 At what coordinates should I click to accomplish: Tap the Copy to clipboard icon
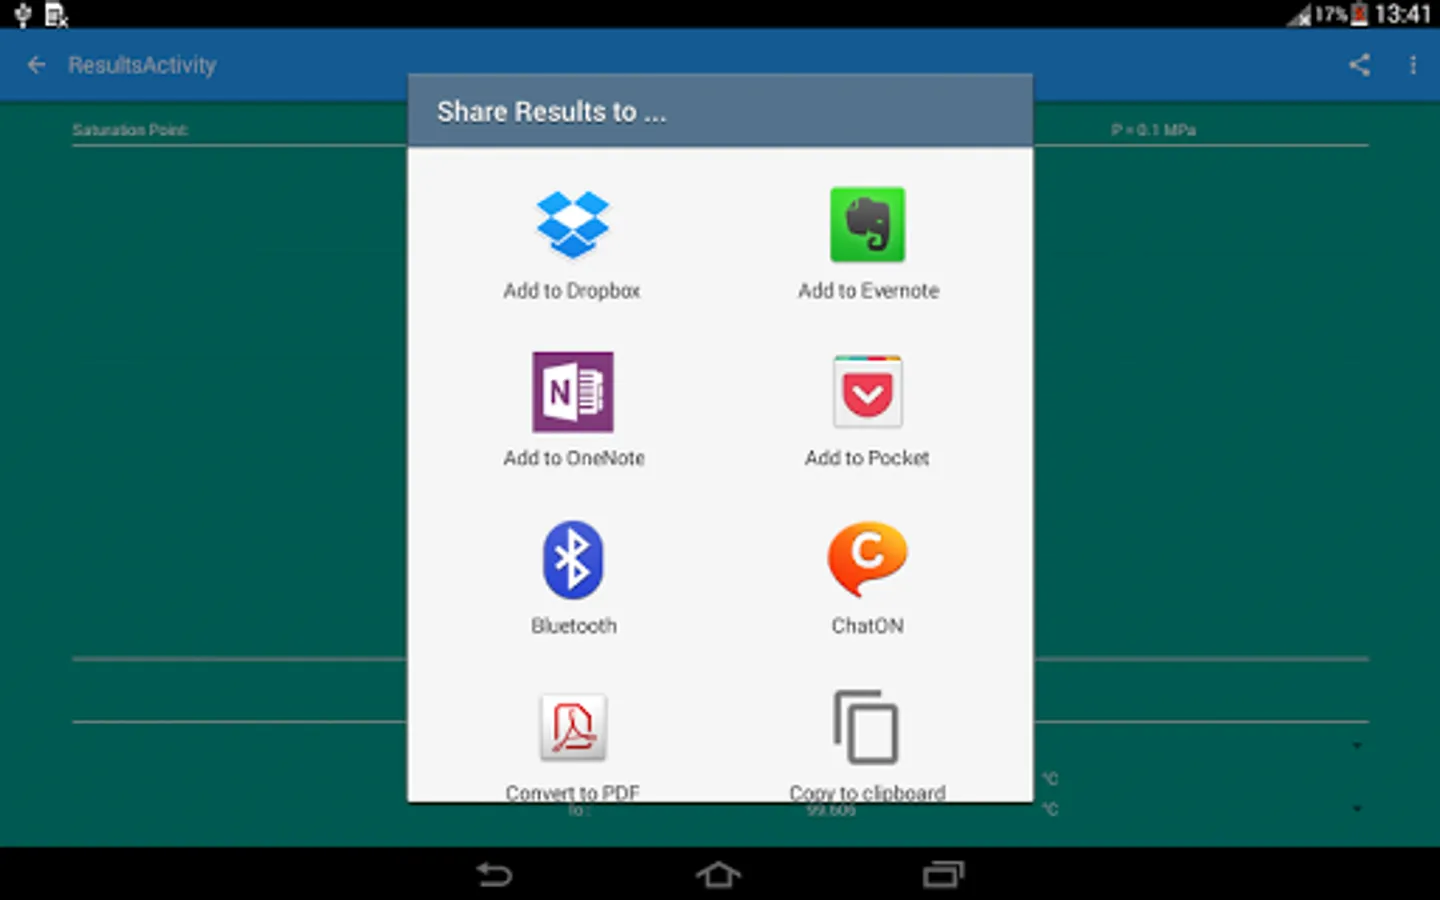point(866,727)
